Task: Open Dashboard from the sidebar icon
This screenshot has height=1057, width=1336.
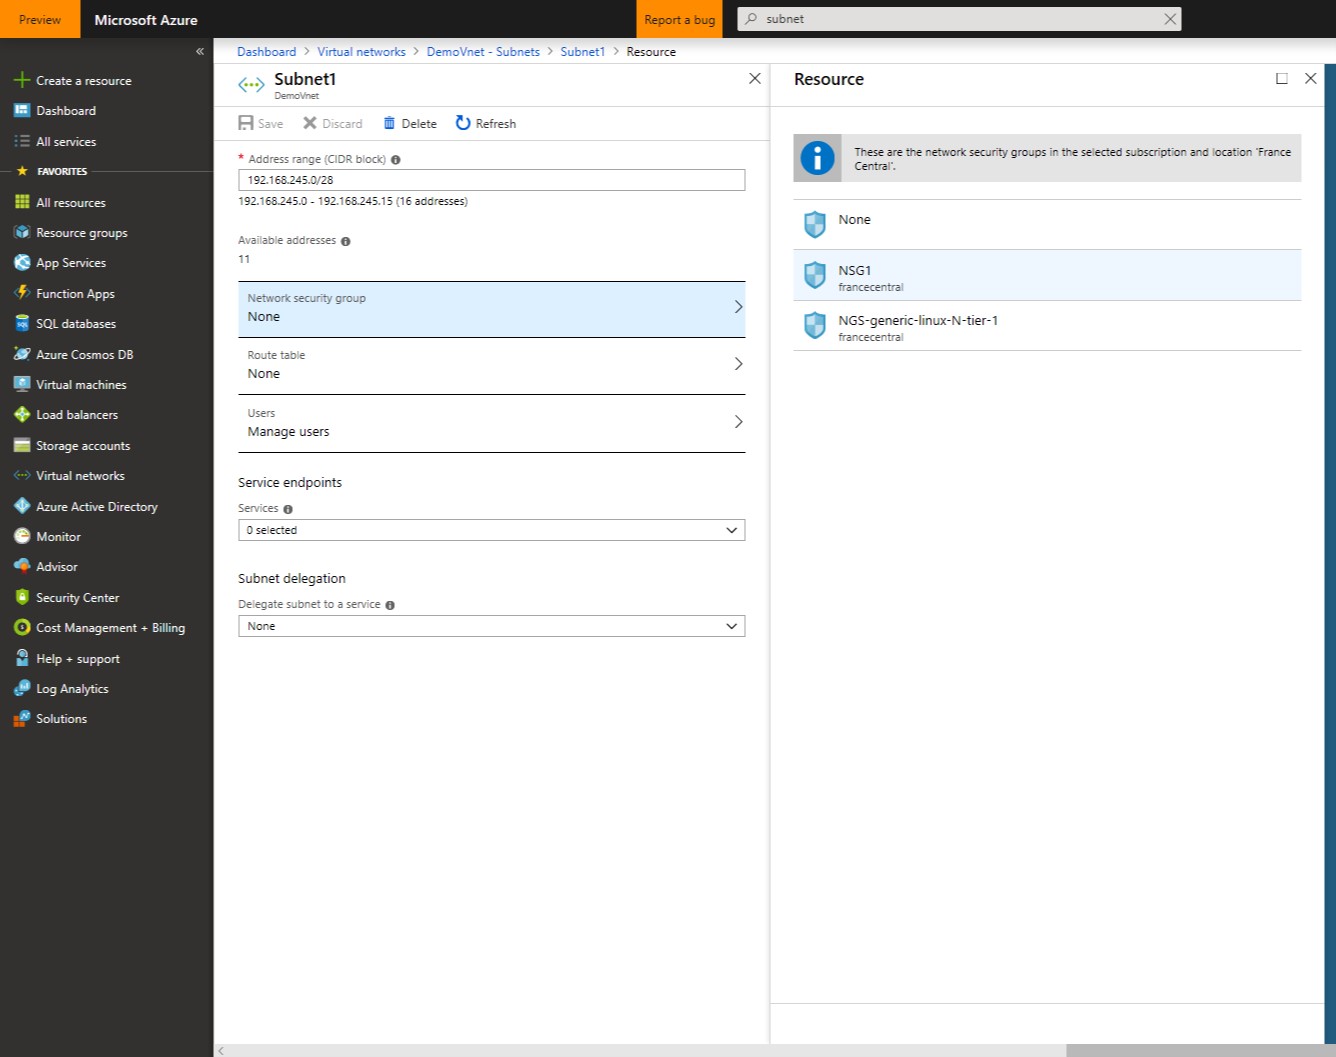Action: pyautogui.click(x=22, y=111)
